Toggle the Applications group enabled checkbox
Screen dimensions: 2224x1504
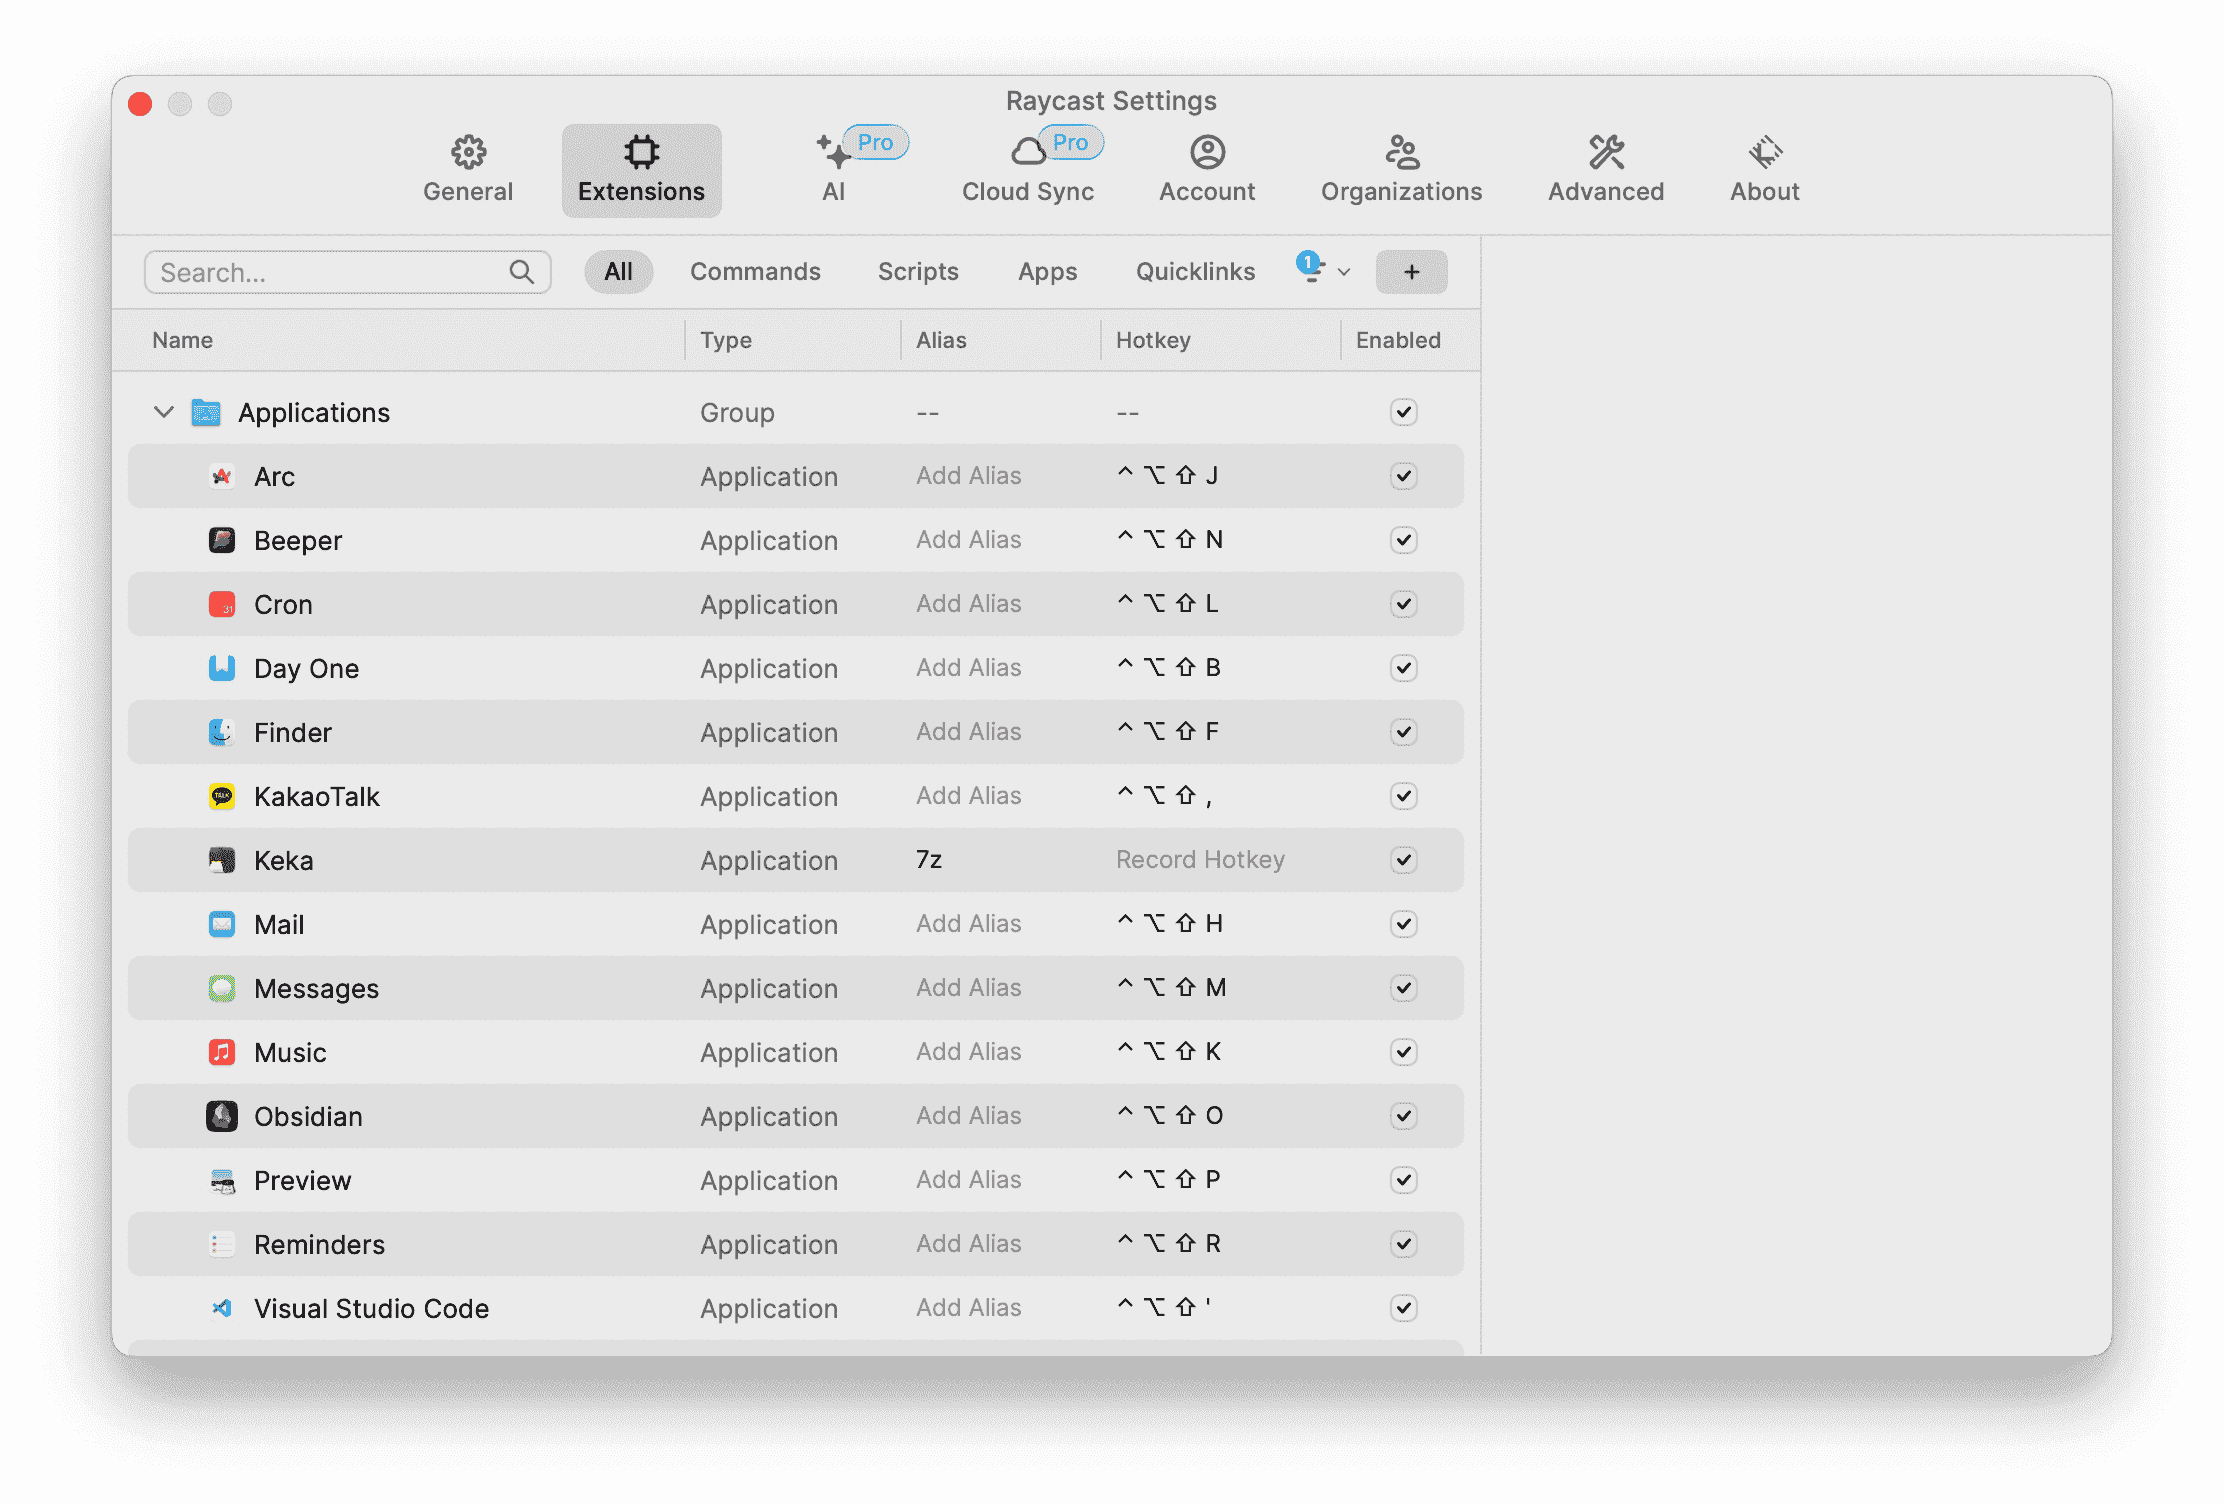coord(1403,412)
